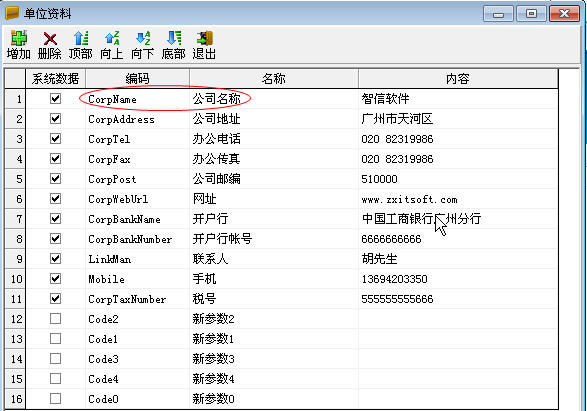The image size is (587, 411).
Task: Move the row down with 向下
Action: (143, 45)
